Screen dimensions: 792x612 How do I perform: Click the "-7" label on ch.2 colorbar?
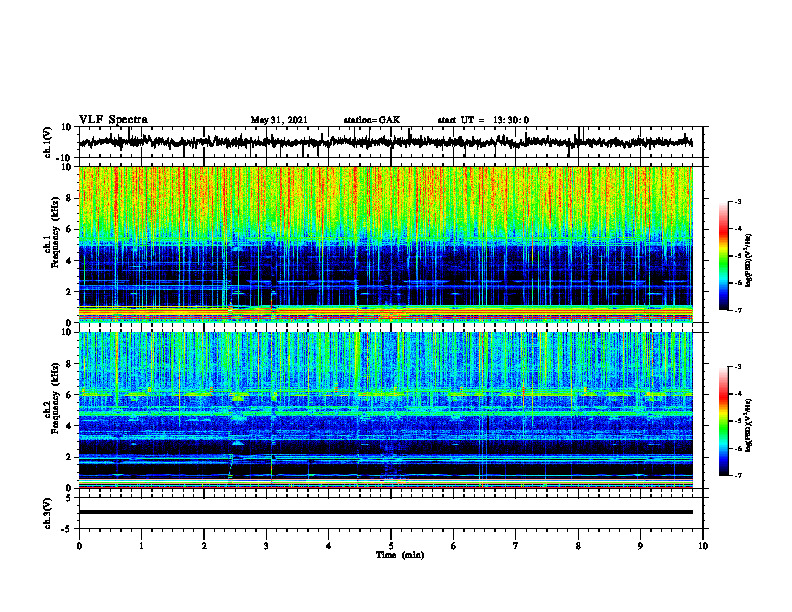738,475
